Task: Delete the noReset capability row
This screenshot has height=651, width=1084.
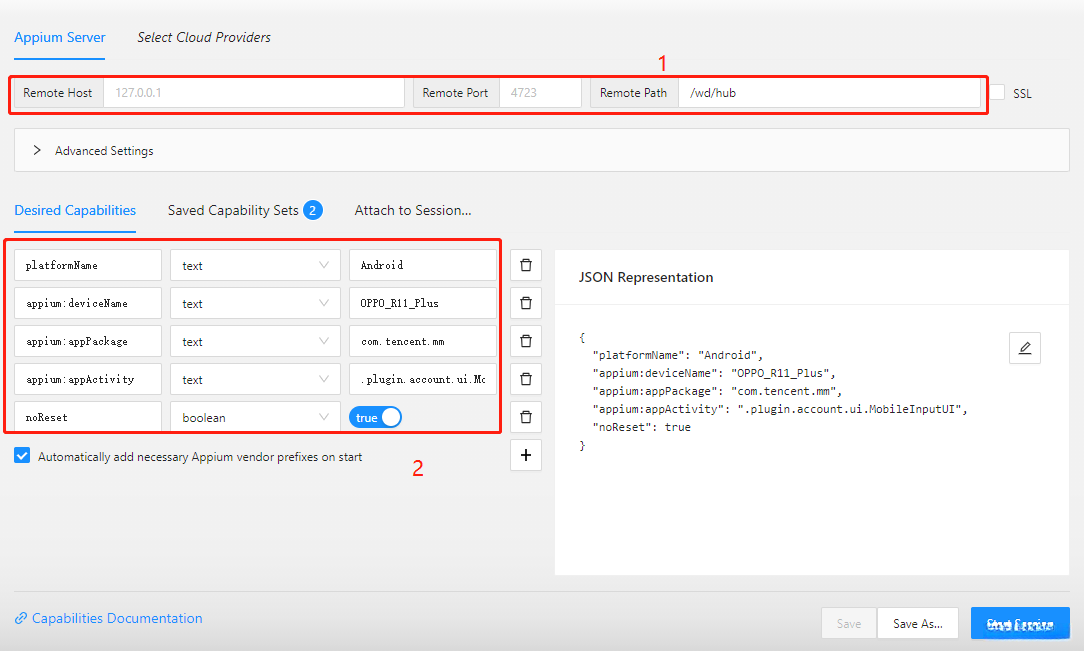Action: pyautogui.click(x=525, y=417)
